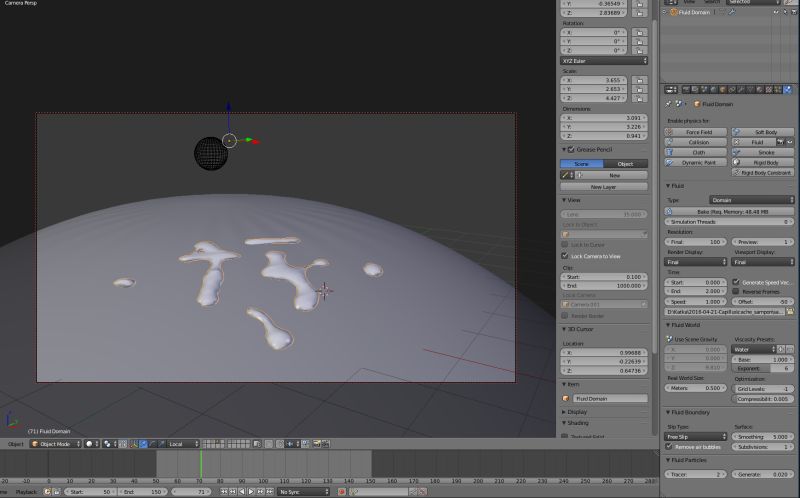Collapse the Fluid panel
Image resolution: width=800 pixels, height=498 pixels.
[x=668, y=186]
